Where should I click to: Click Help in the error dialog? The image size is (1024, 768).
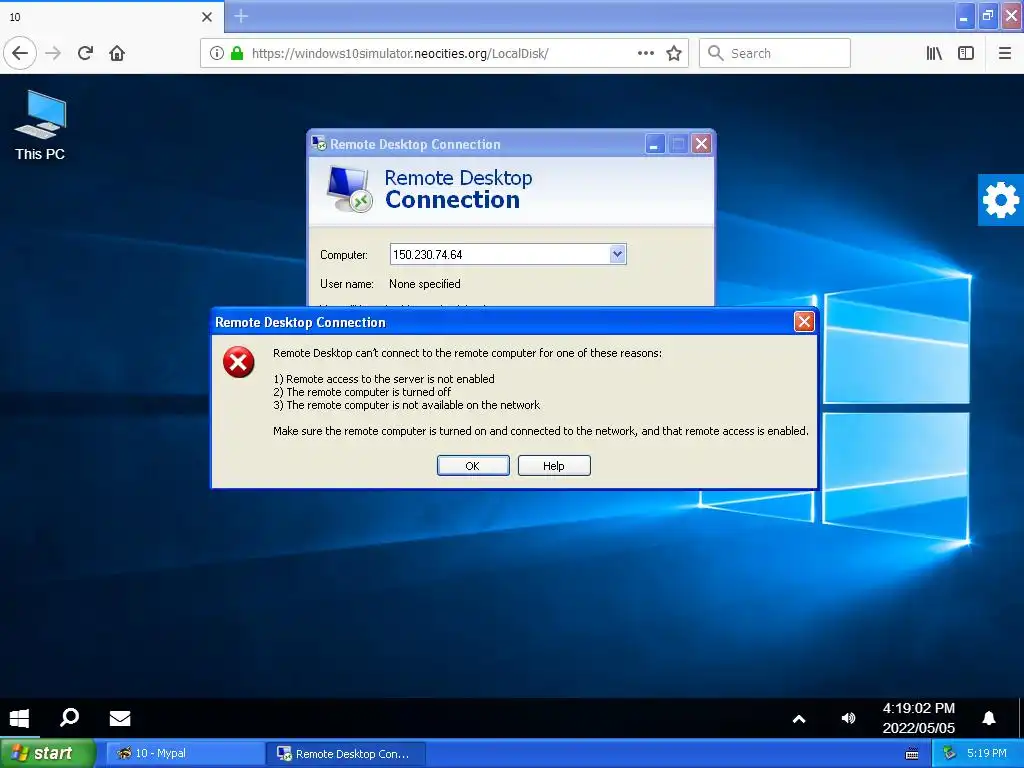554,466
